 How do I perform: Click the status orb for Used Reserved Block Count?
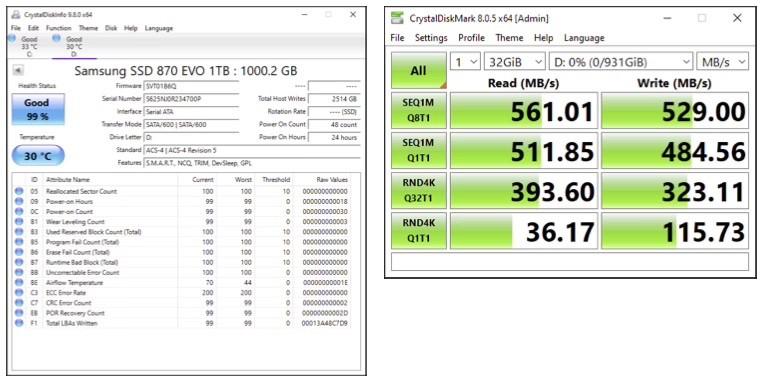(19, 231)
